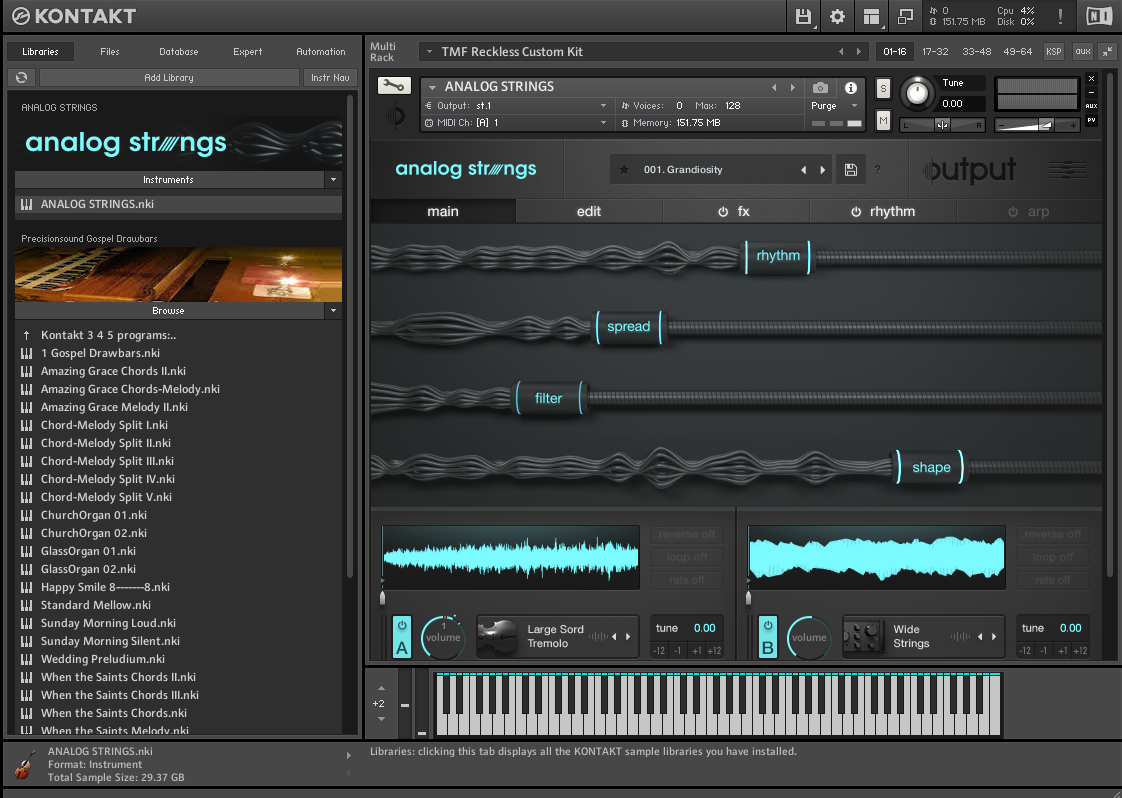The width and height of the screenshot is (1122, 798).
Task: Open the workspace layout icon
Action: [x=871, y=16]
